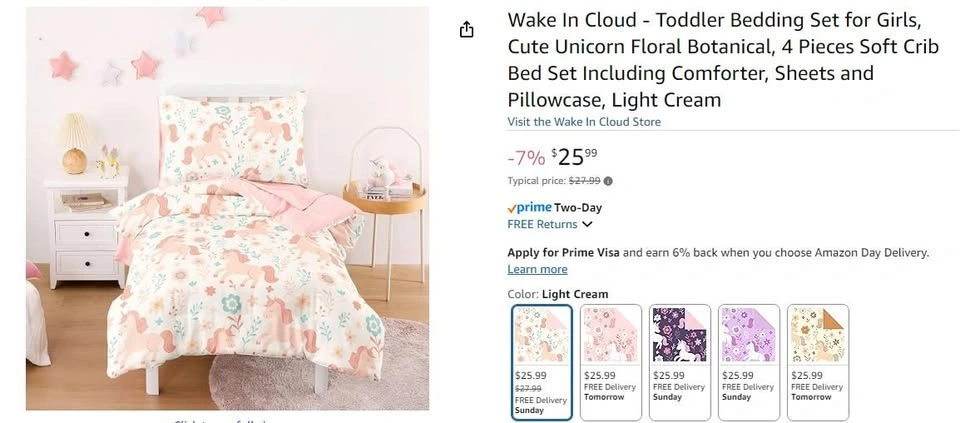The width and height of the screenshot is (960, 423).
Task: Click the crossed-out $27.99 typical price
Action: pyautogui.click(x=584, y=181)
